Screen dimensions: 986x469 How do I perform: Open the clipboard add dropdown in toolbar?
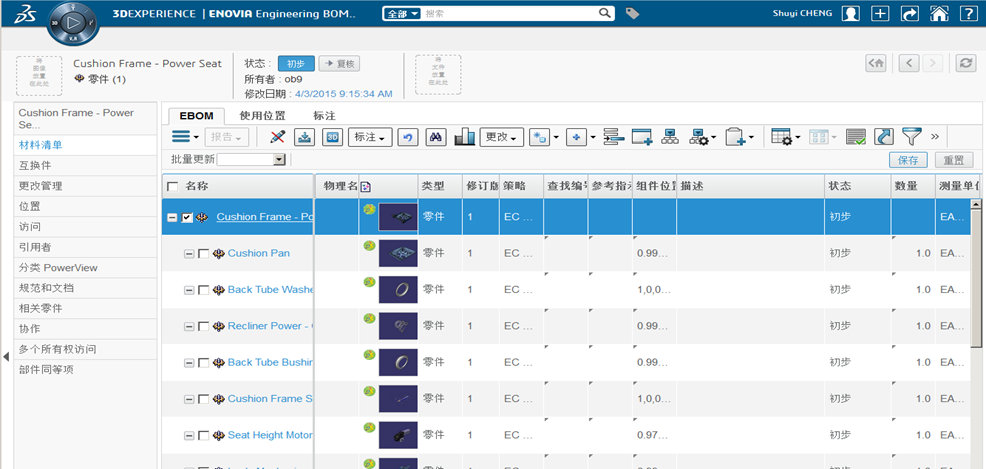point(740,137)
